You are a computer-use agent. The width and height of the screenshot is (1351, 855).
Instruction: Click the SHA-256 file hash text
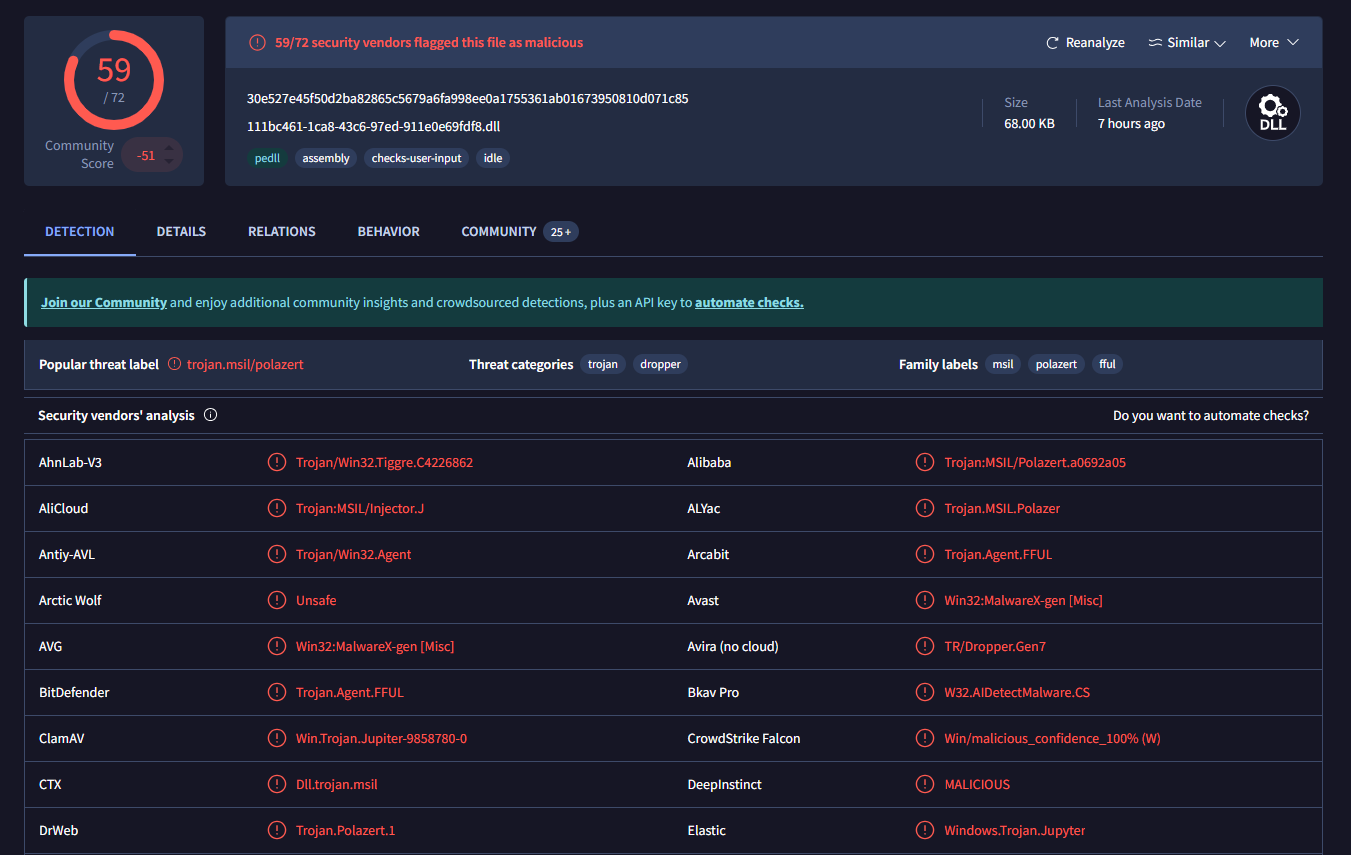[467, 98]
